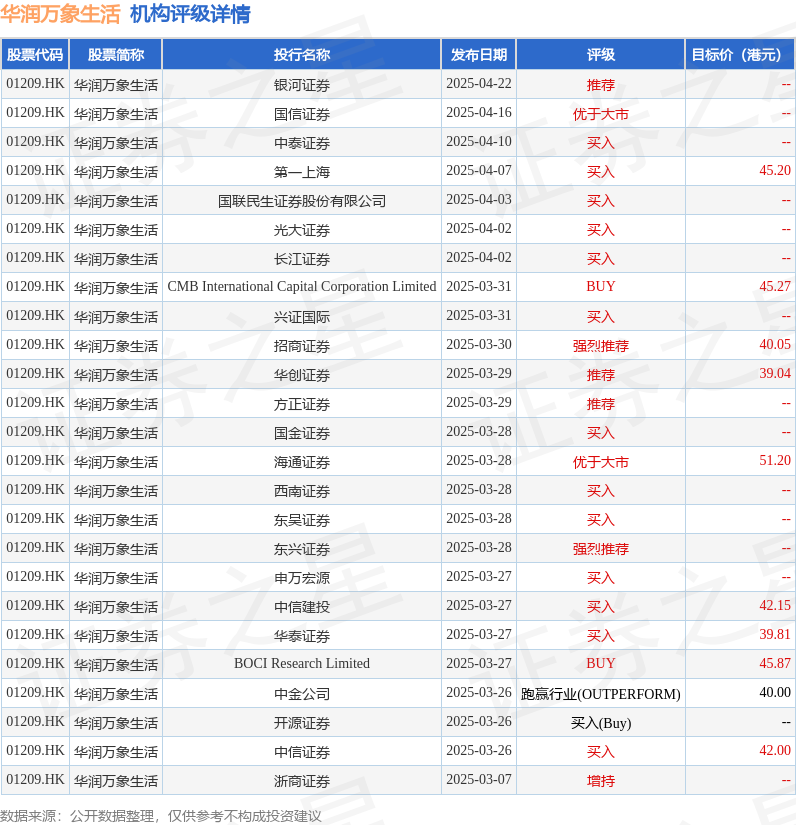Click the 强烈推荐 rating for 东兴证券

(x=600, y=549)
